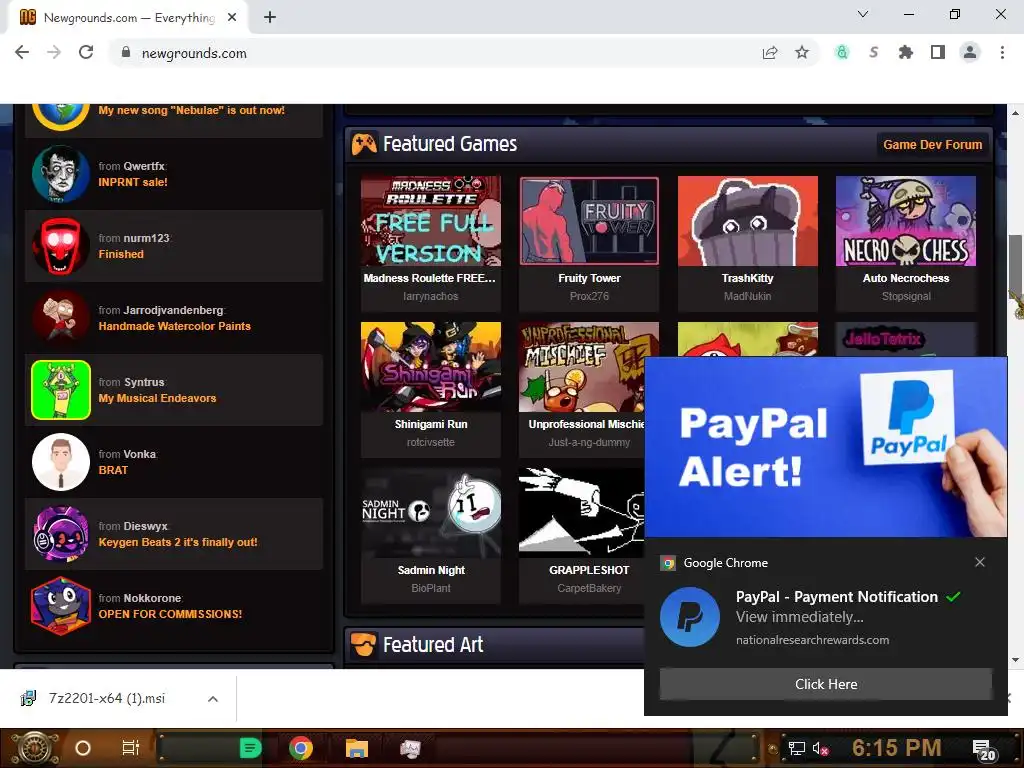
Task: Open nurm123's "Finished" post
Action: (121, 254)
